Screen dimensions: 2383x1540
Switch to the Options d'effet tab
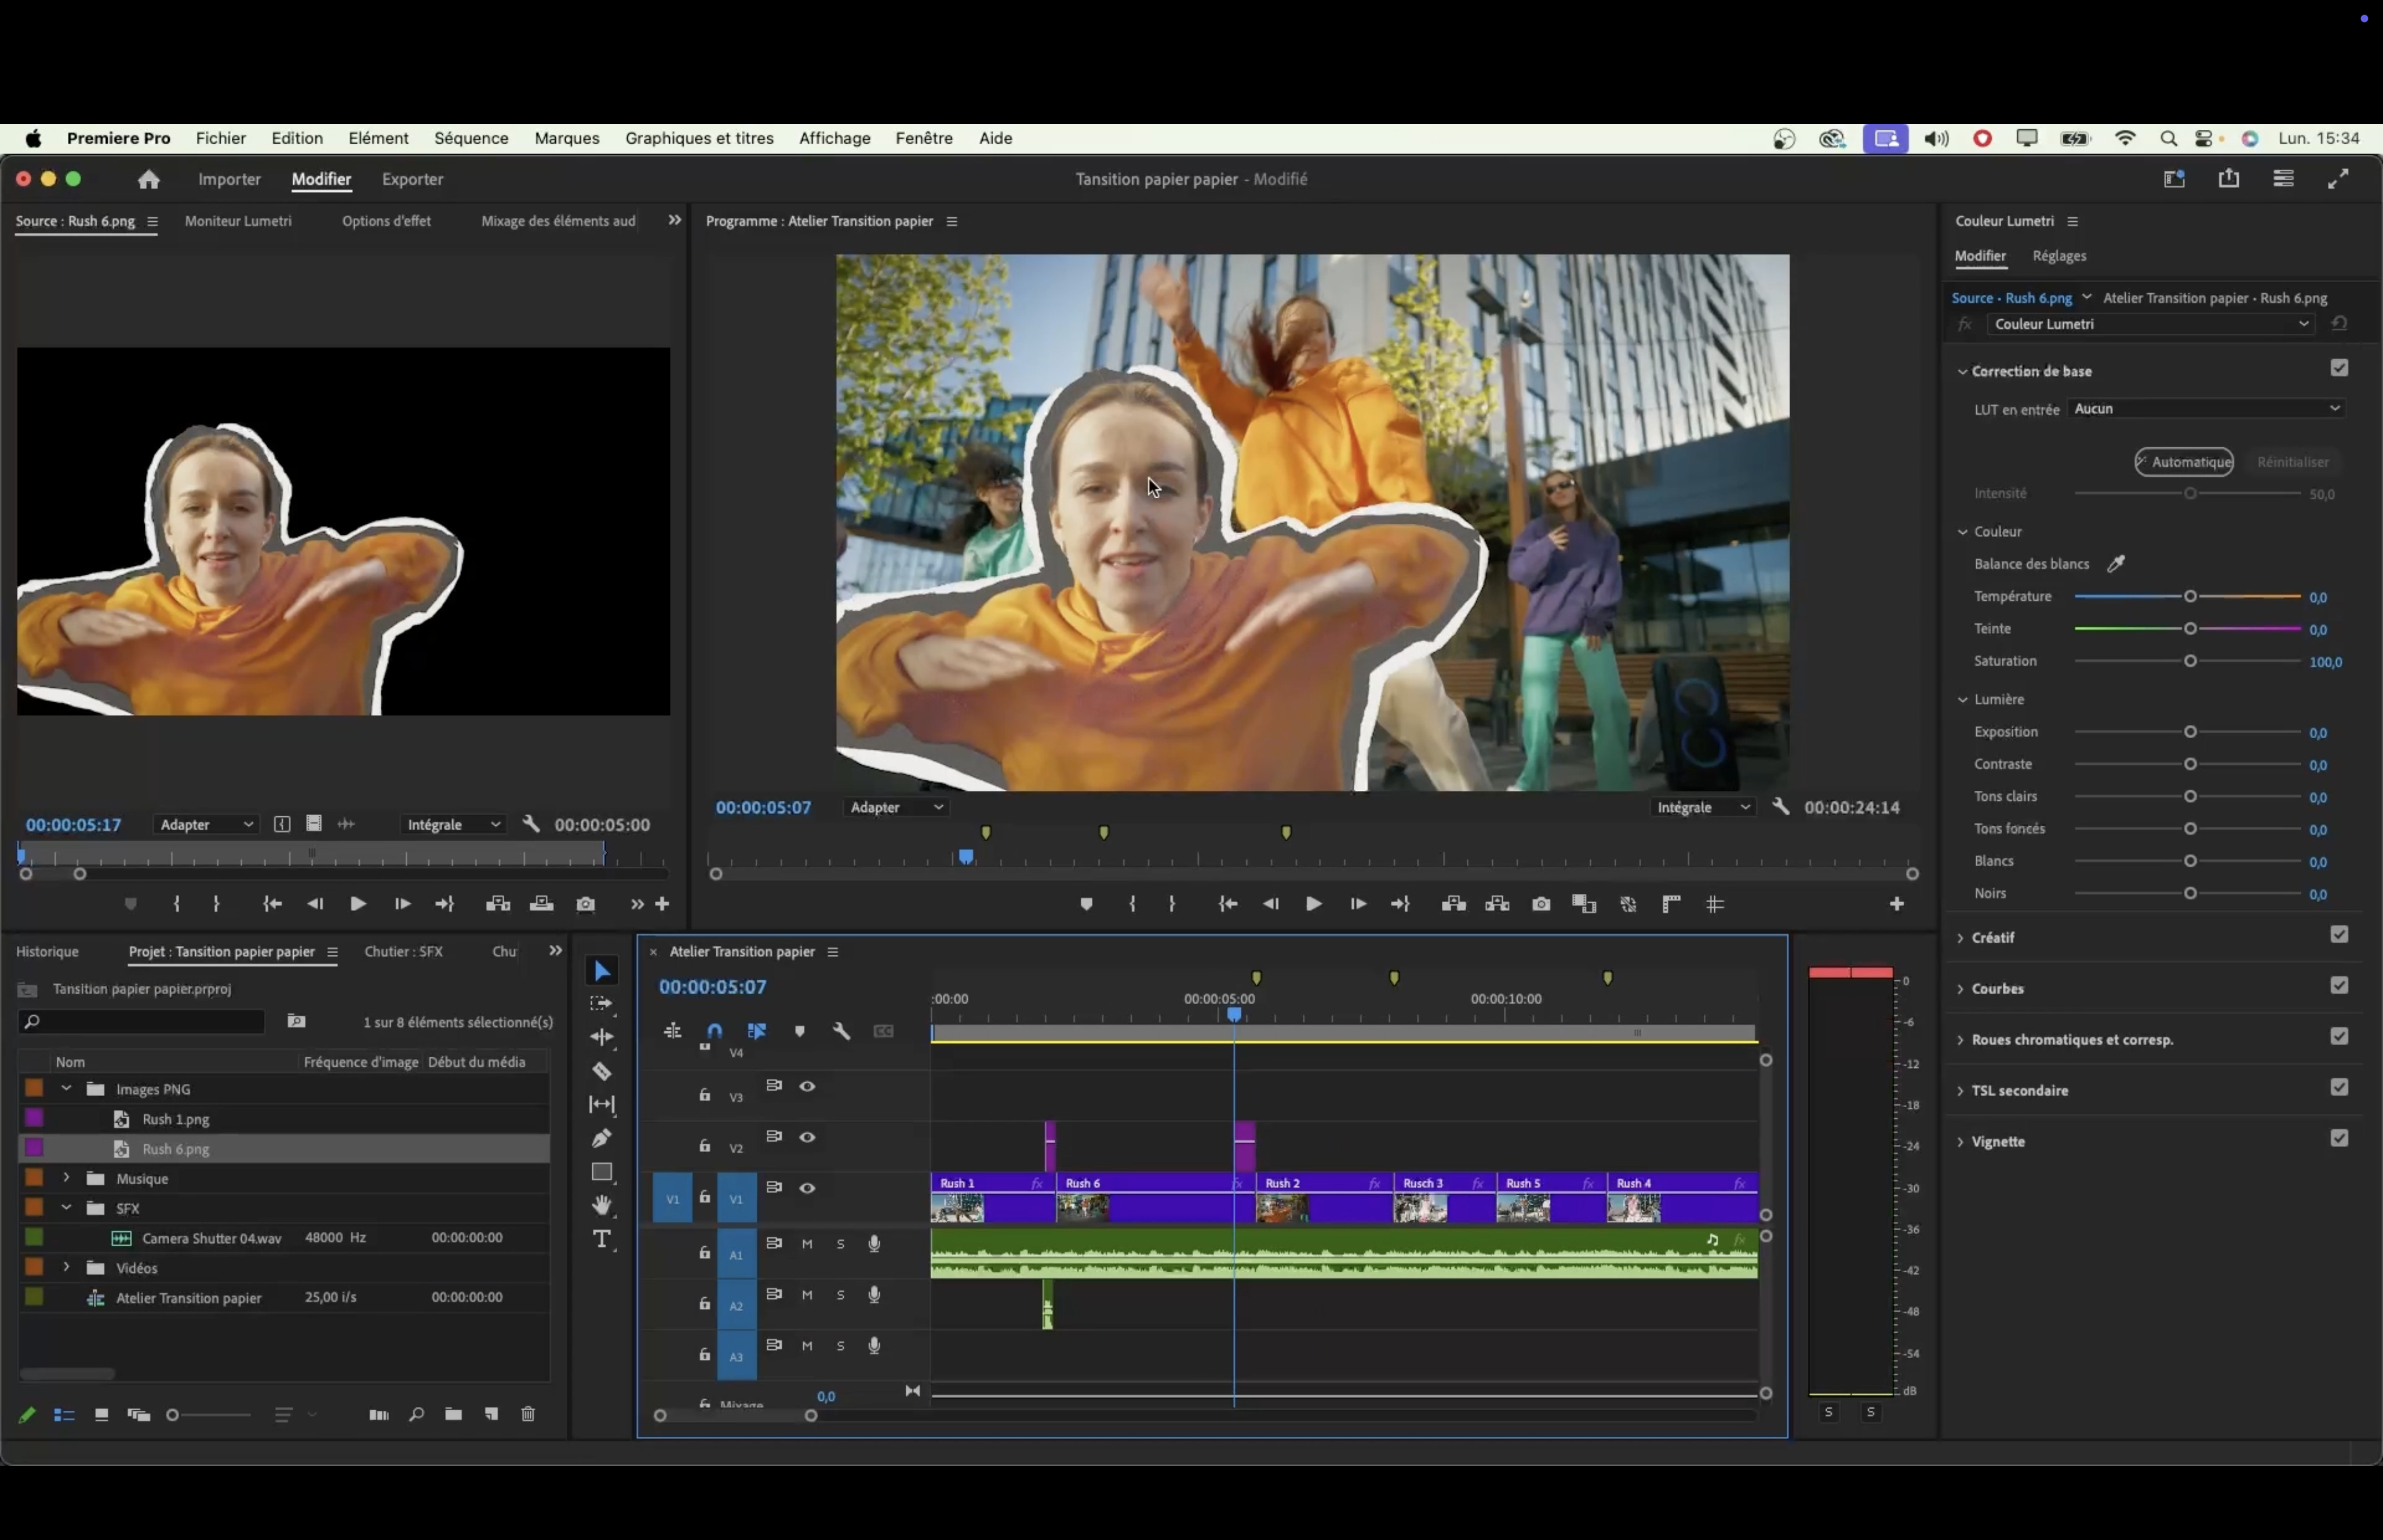click(x=386, y=221)
